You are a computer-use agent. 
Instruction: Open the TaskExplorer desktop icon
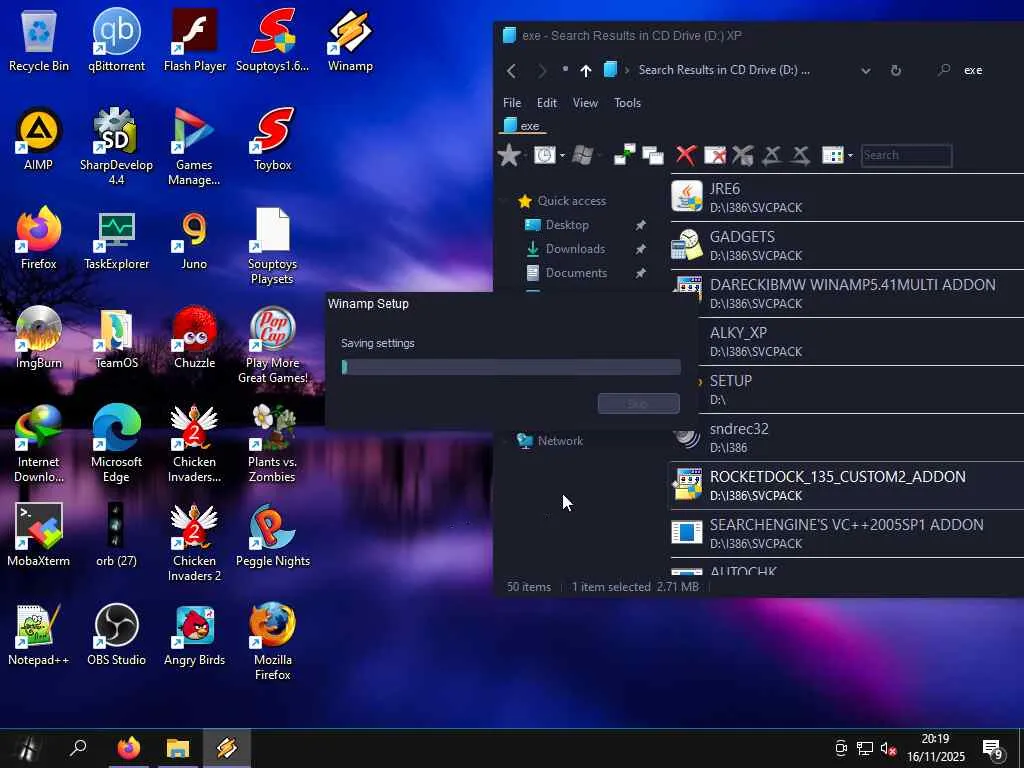(116, 238)
